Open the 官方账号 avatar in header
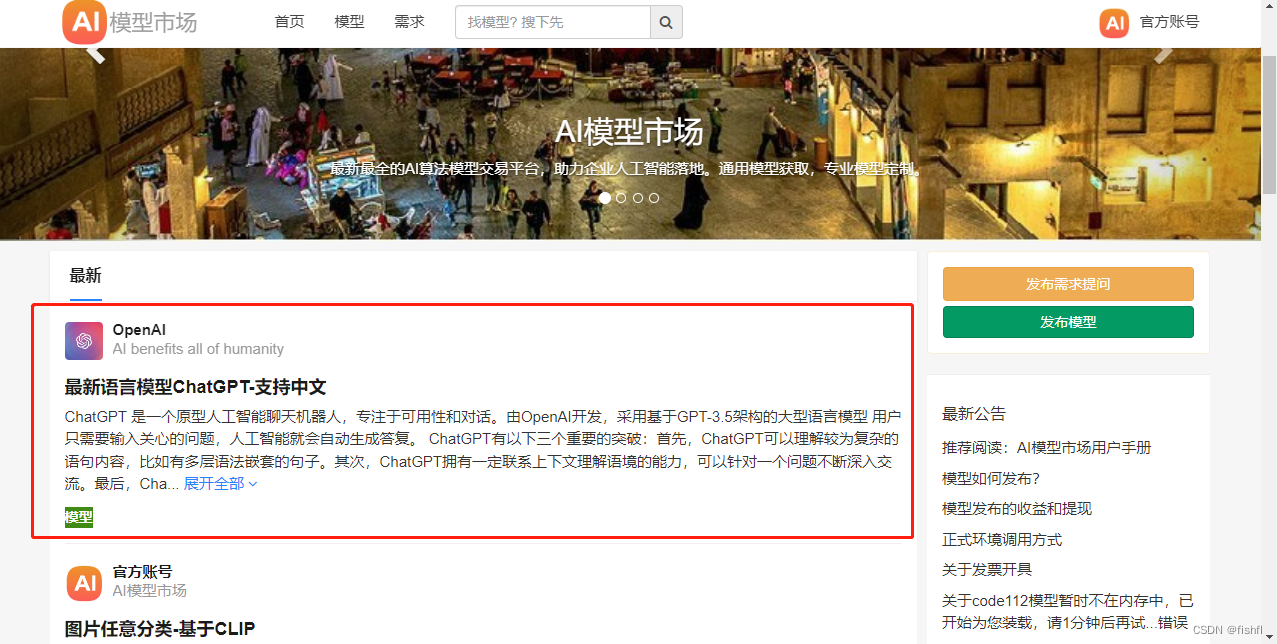Screen dimensions: 1277x644 pos(1114,22)
